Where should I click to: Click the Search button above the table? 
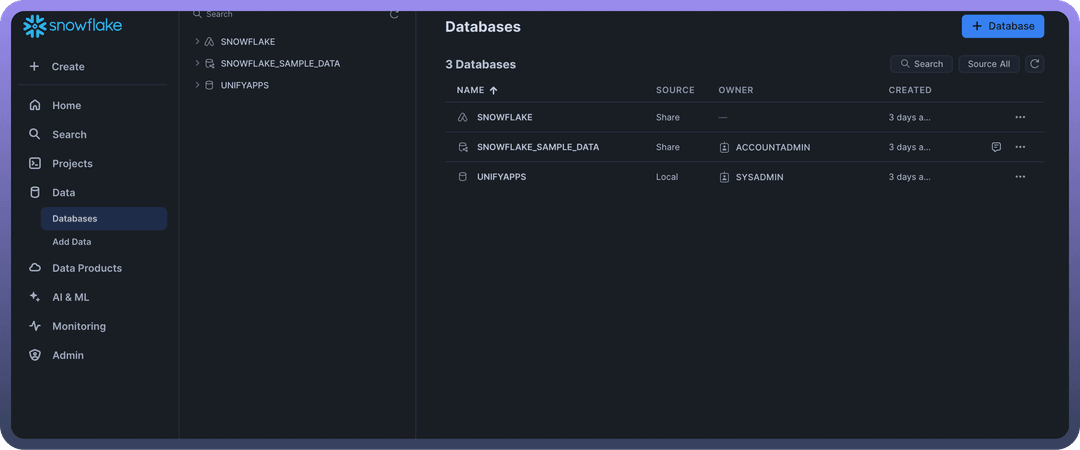point(921,64)
